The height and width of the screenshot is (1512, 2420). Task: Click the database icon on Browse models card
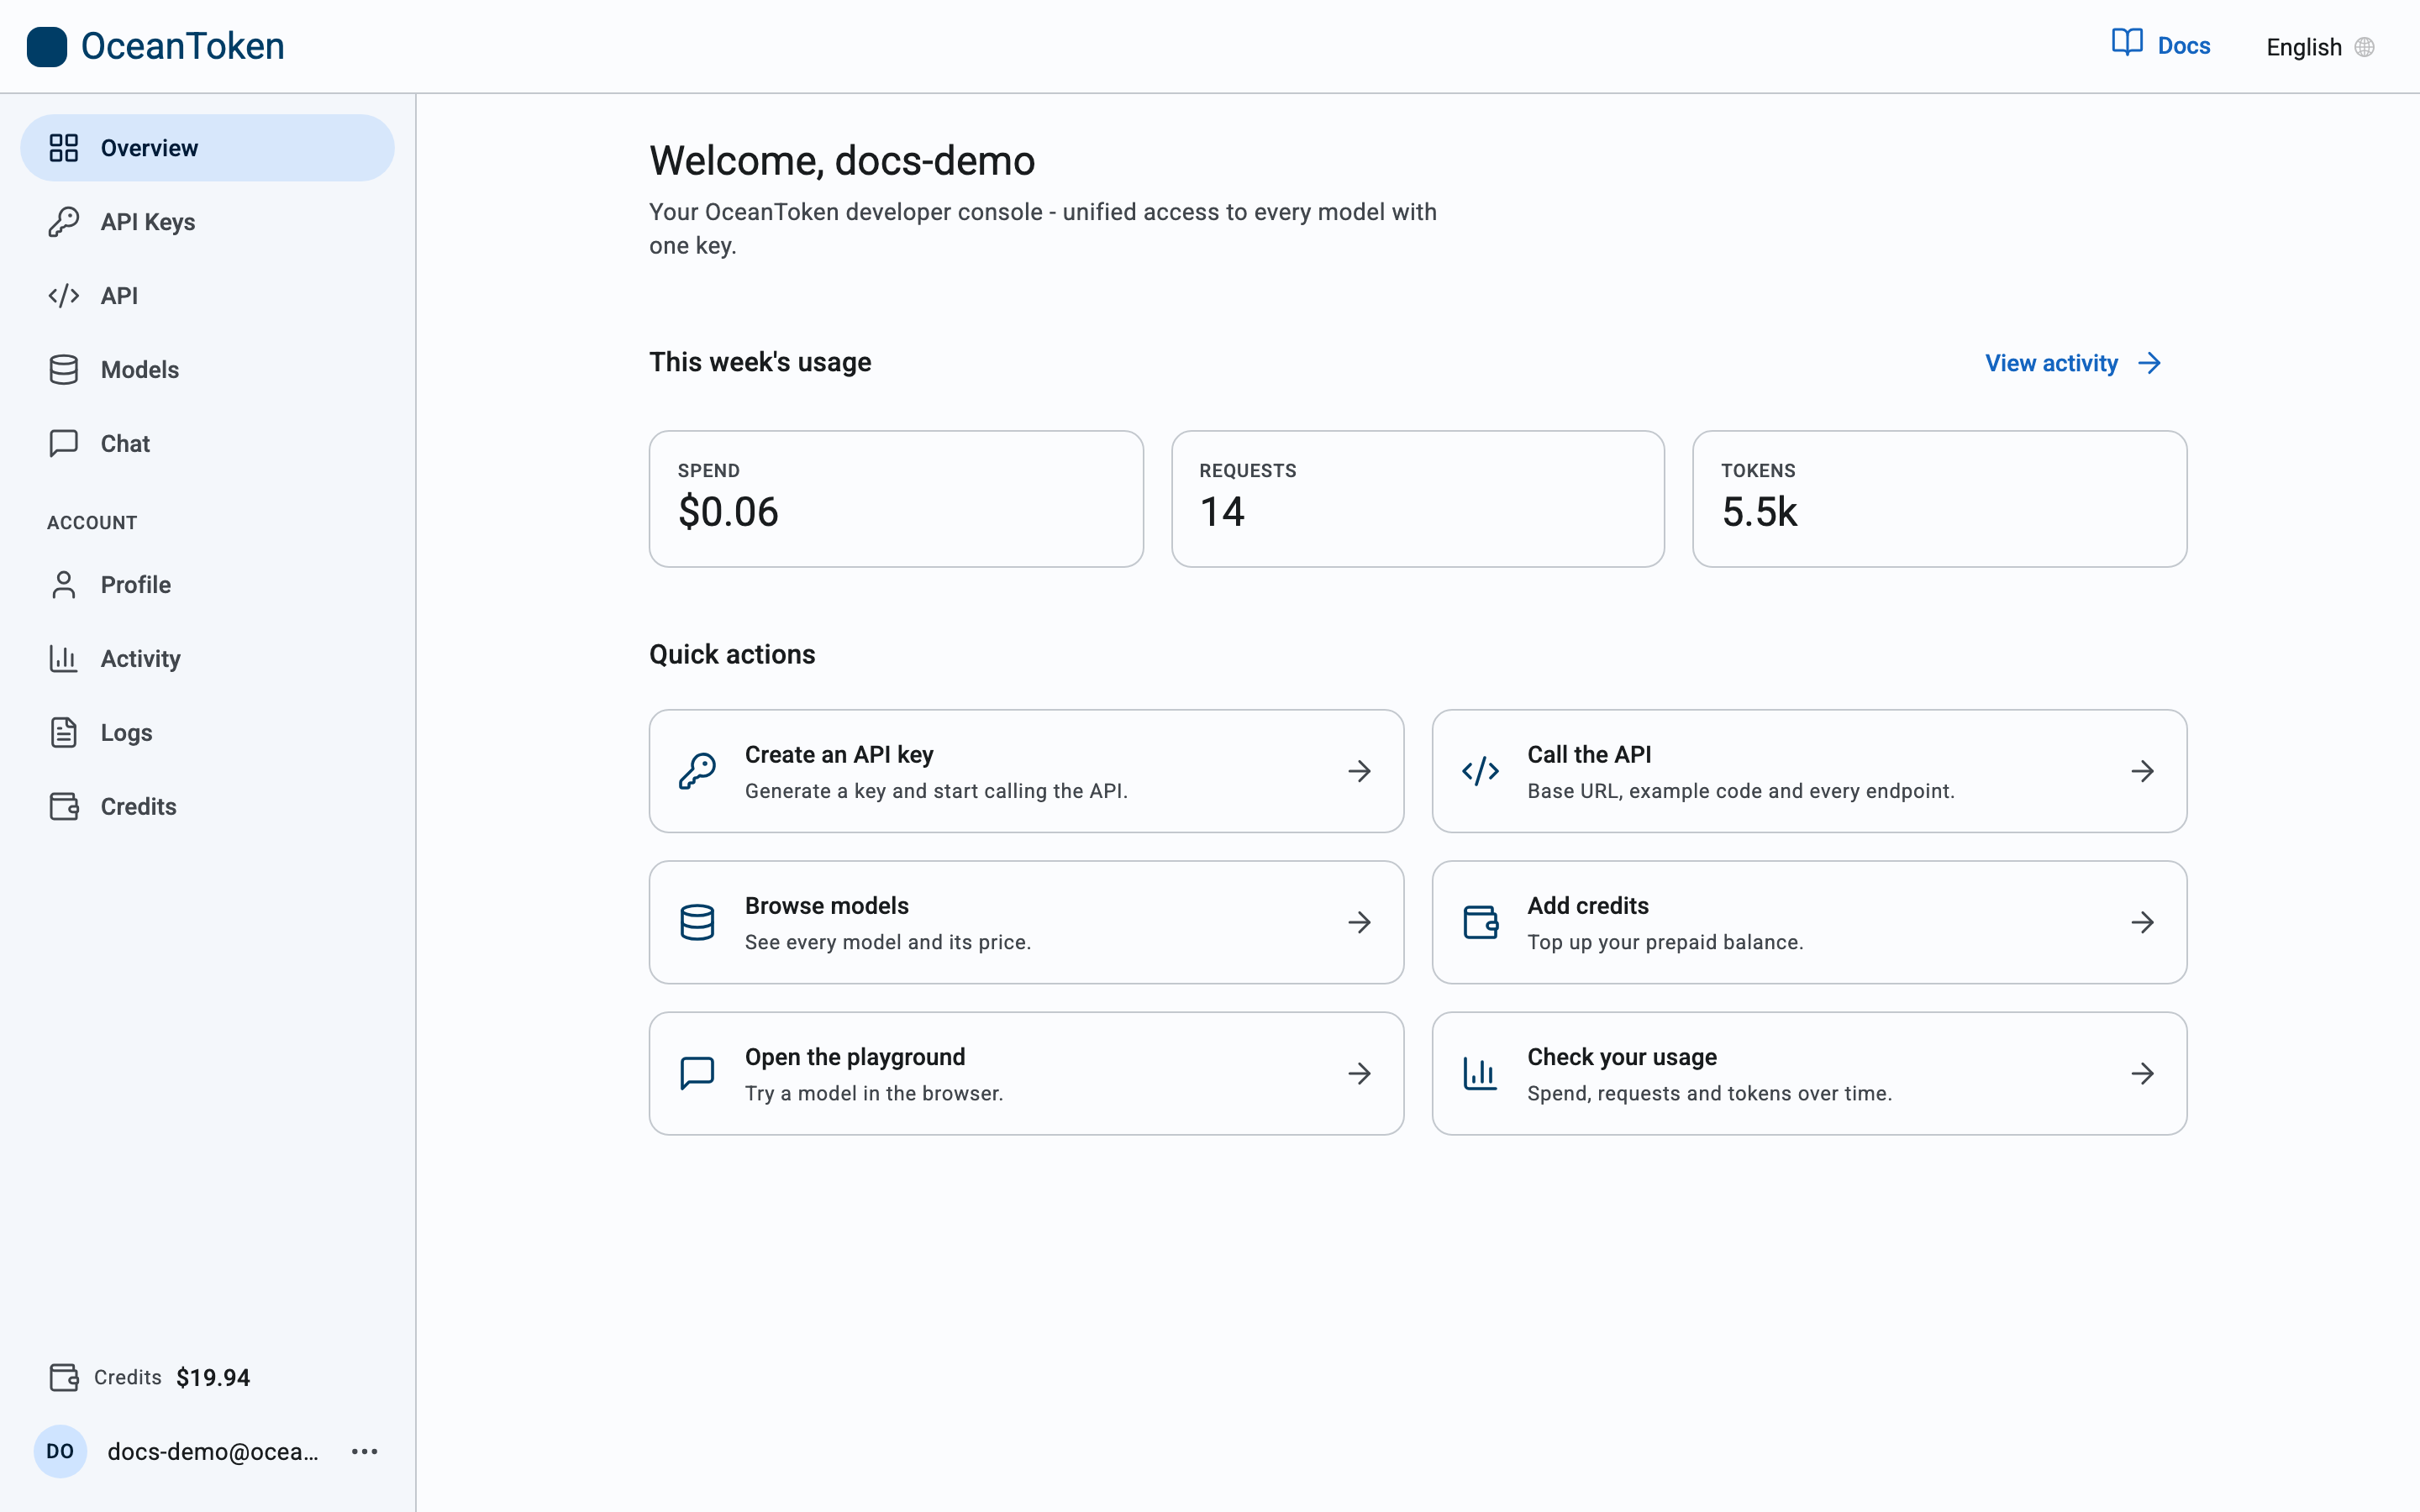(x=697, y=922)
